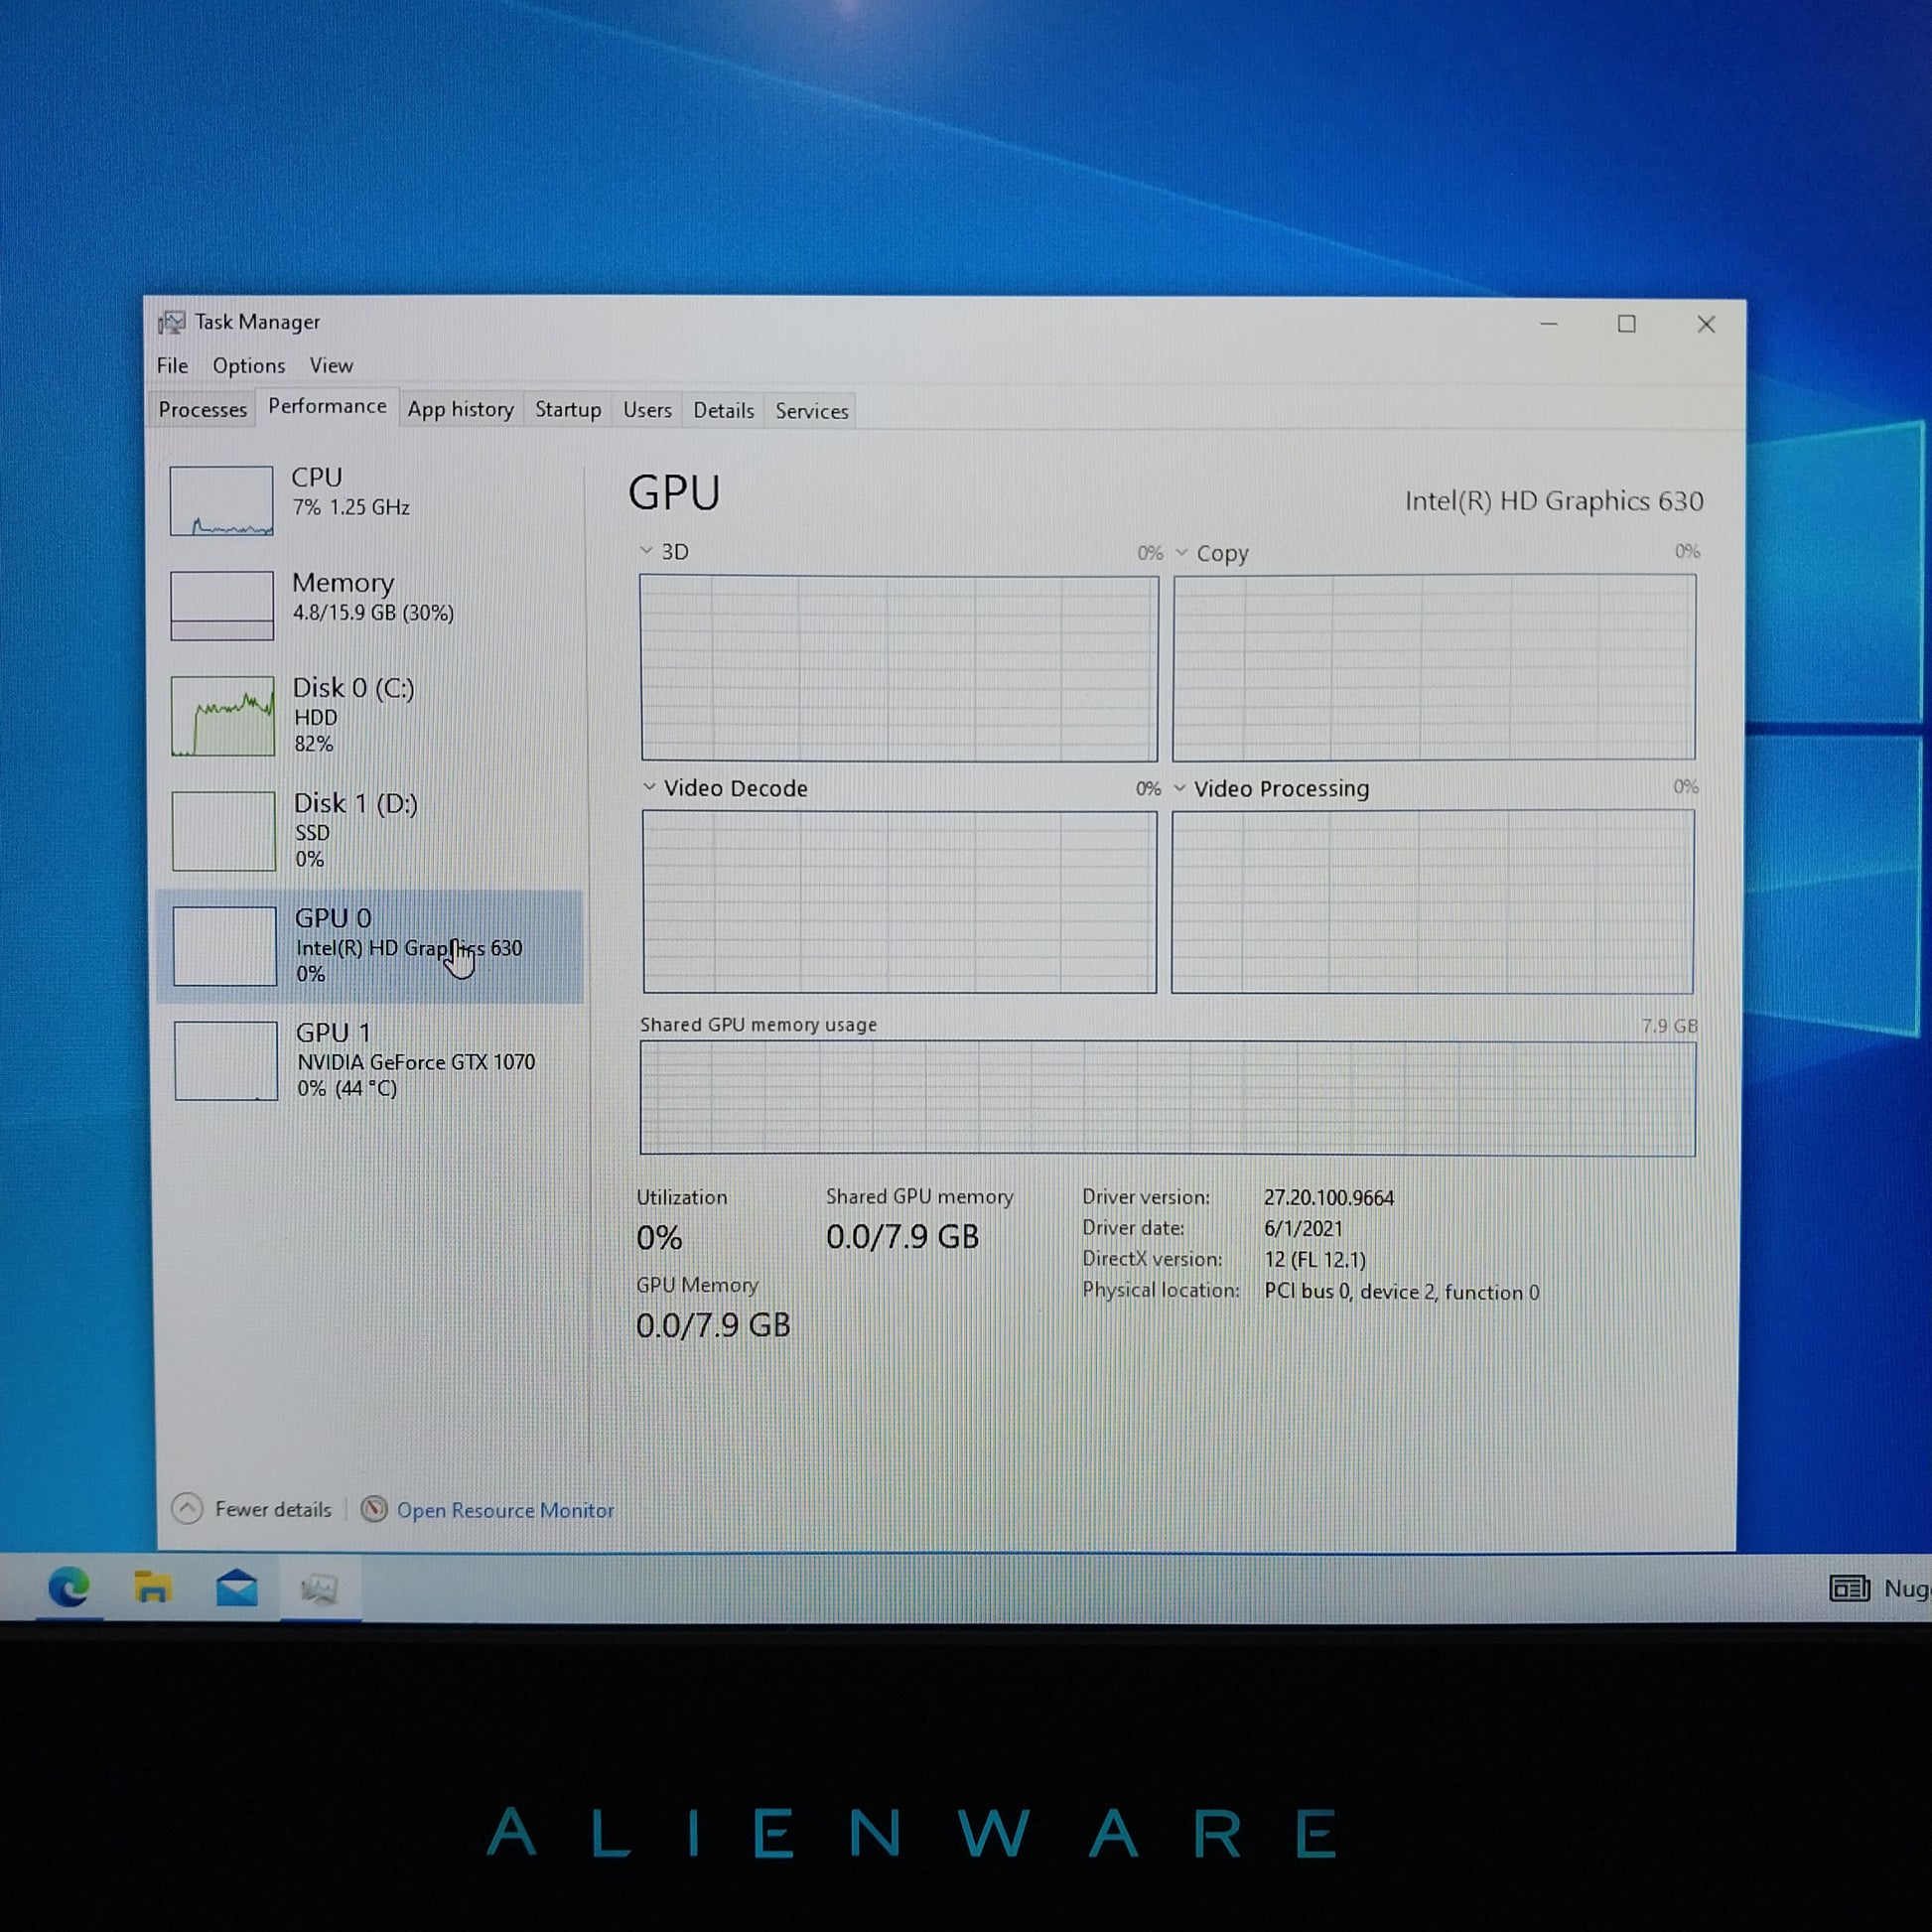
Task: Select the GPU 1 graph thumbnail
Action: coord(226,1061)
